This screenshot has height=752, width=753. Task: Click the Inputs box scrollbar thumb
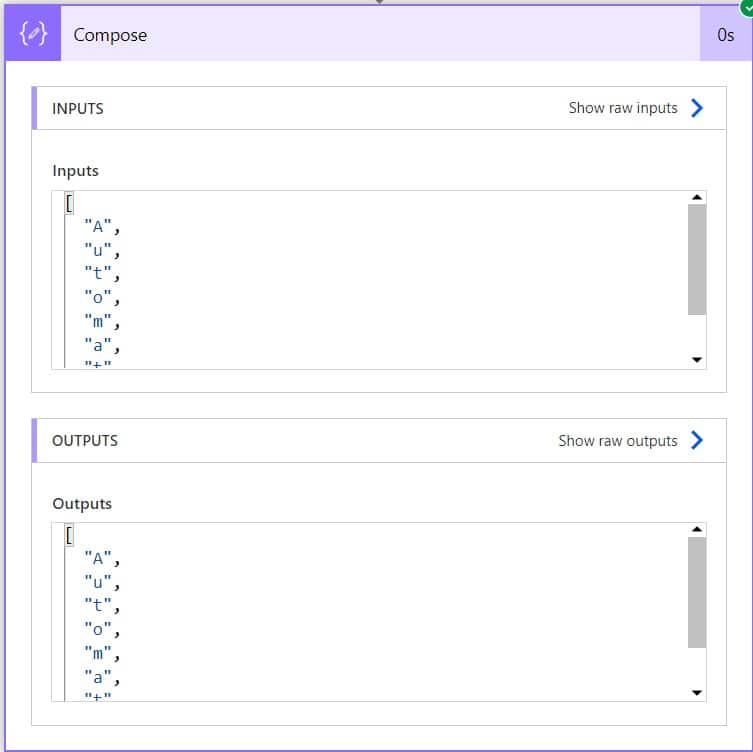[x=697, y=260]
